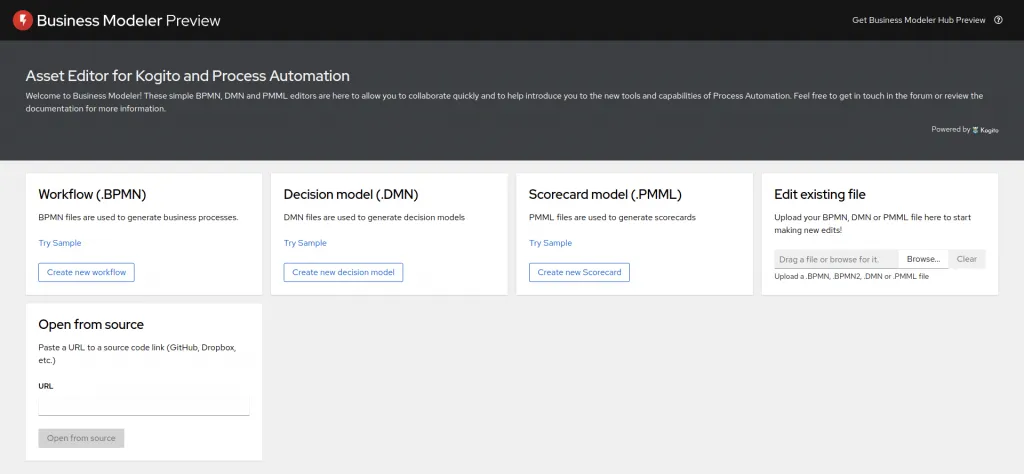The image size is (1024, 474).
Task: Click the Upload your BPMN, DMN description text
Action: (872, 224)
